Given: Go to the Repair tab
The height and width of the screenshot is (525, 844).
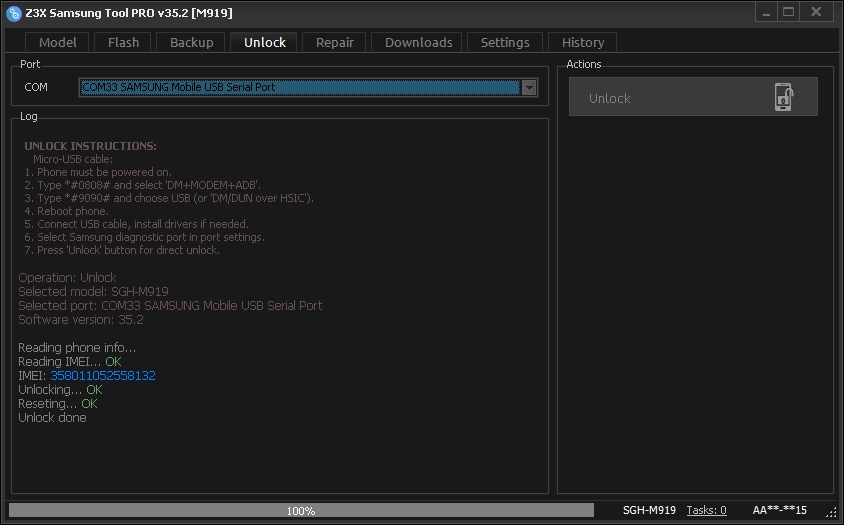Looking at the screenshot, I should click(334, 43).
